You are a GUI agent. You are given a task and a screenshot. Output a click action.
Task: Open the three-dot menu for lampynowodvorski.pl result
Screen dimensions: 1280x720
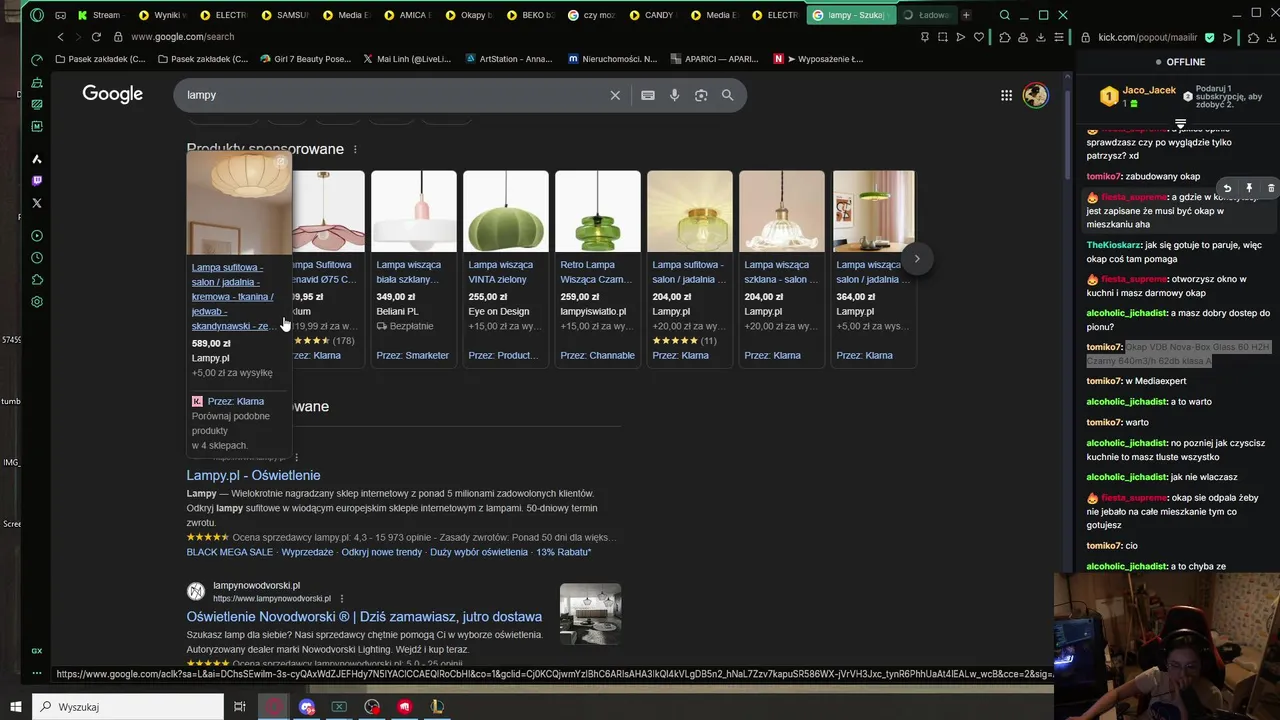pos(342,599)
